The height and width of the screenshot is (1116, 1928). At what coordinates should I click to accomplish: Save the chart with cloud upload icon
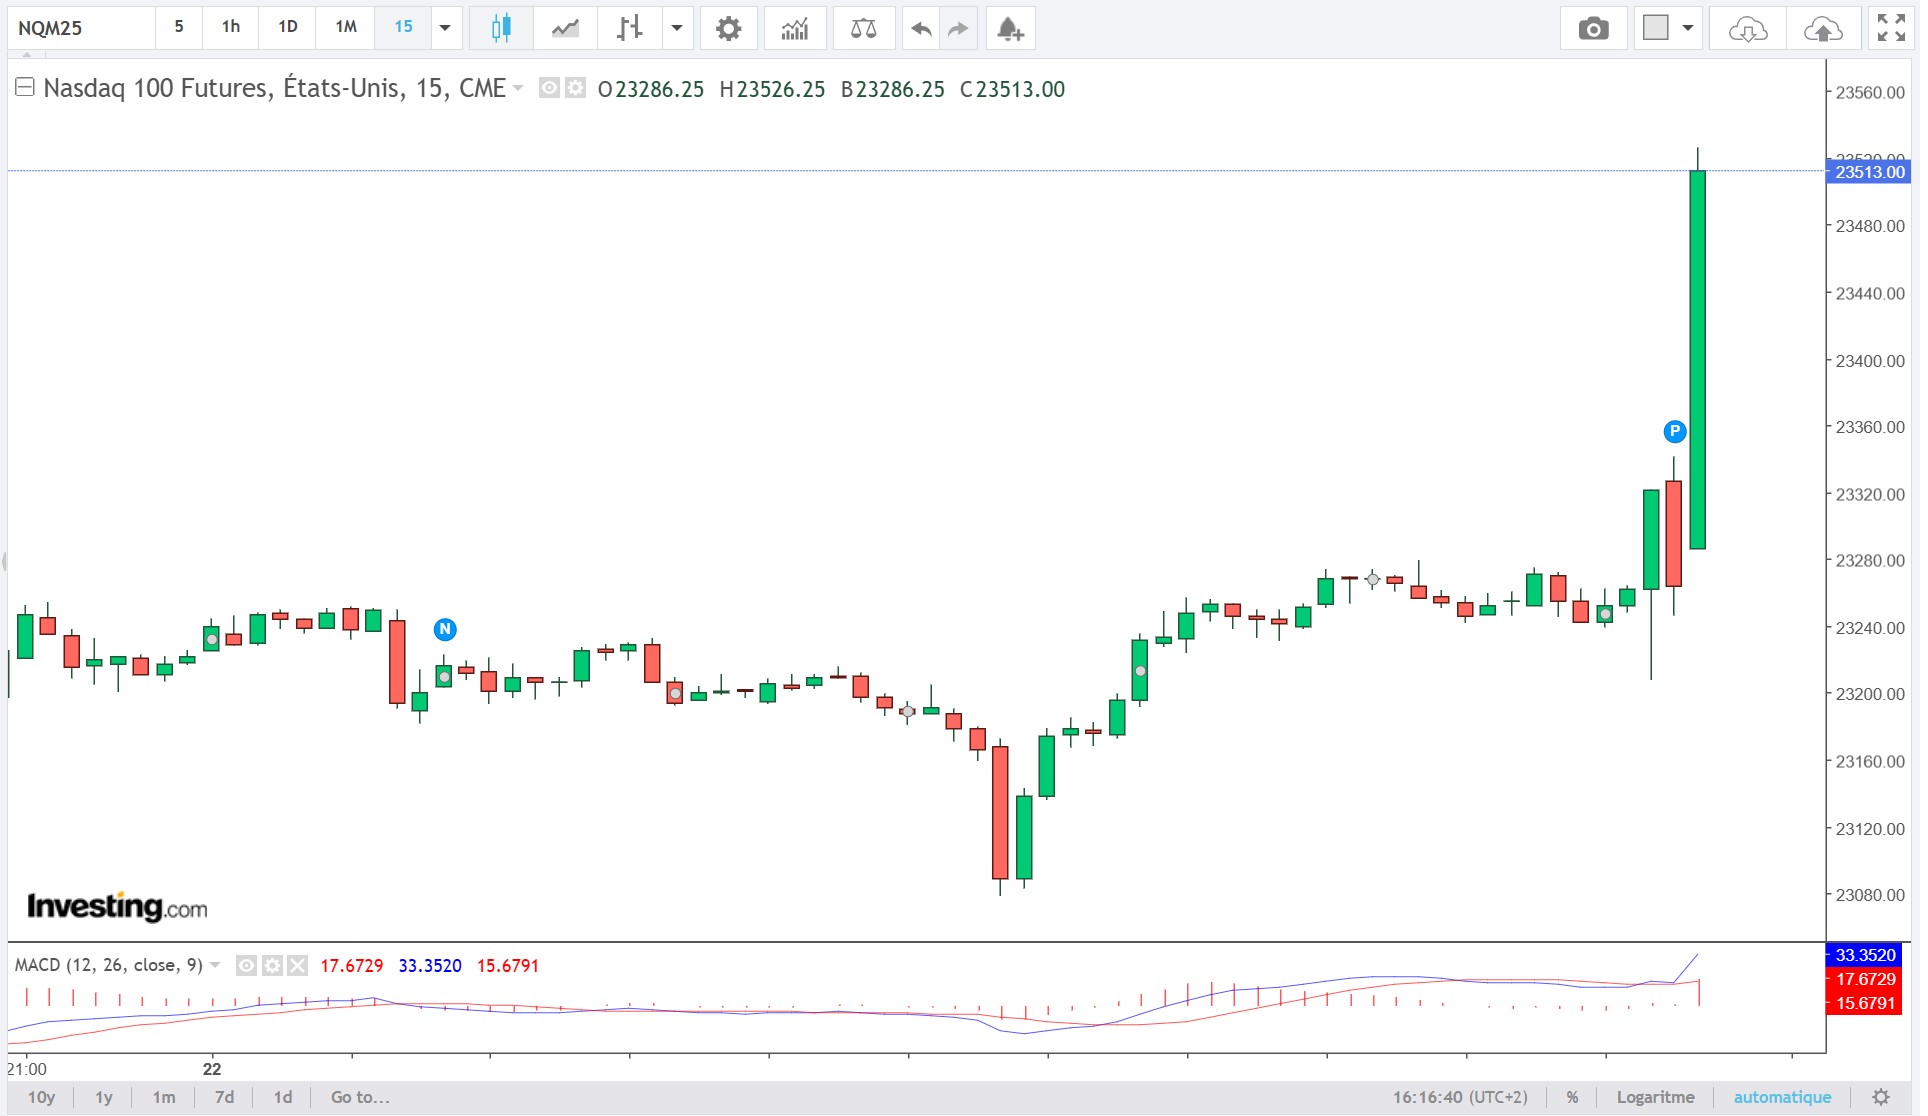pyautogui.click(x=1823, y=28)
